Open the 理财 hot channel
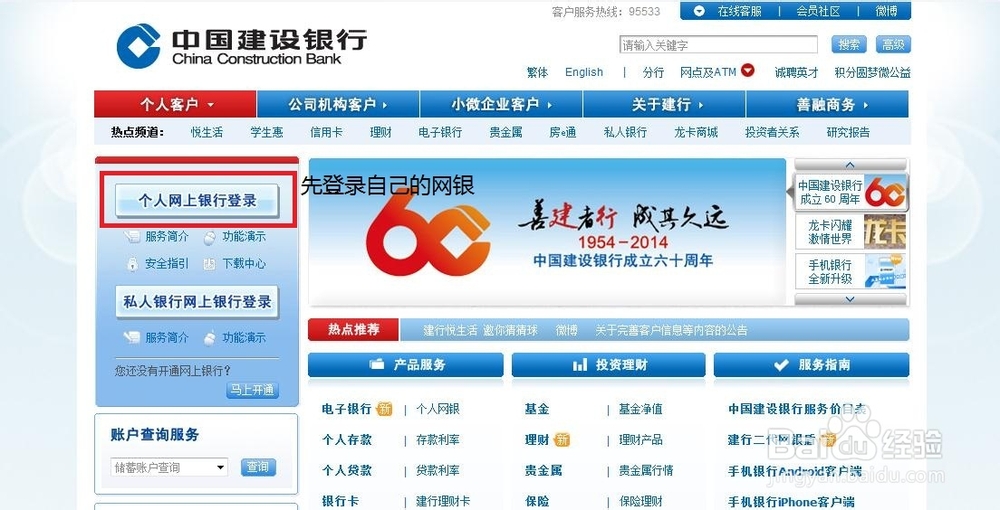This screenshot has width=1000, height=510. [x=381, y=133]
